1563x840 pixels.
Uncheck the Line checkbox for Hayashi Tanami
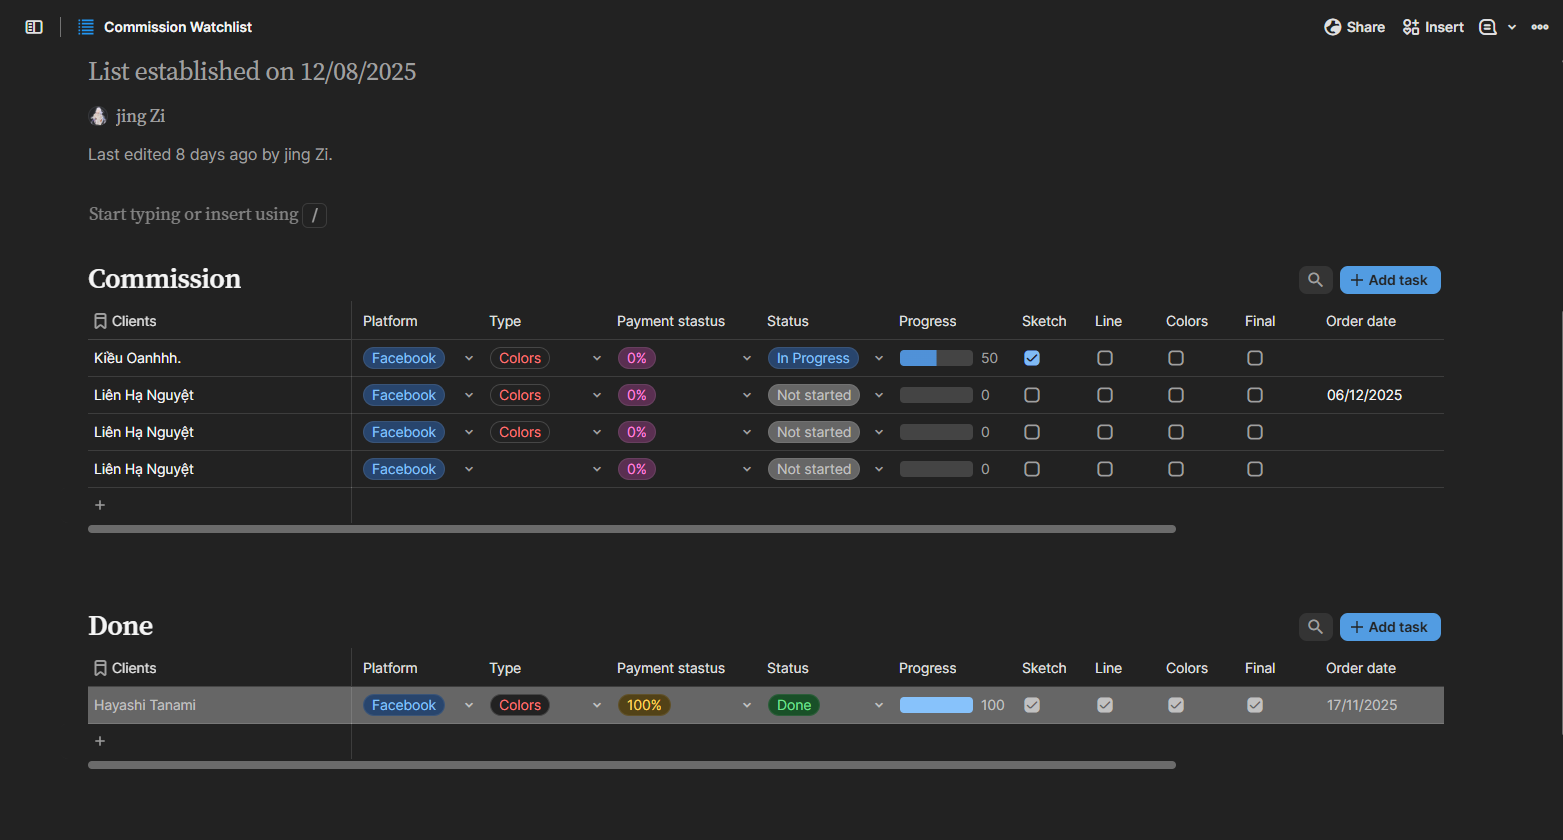click(1105, 705)
